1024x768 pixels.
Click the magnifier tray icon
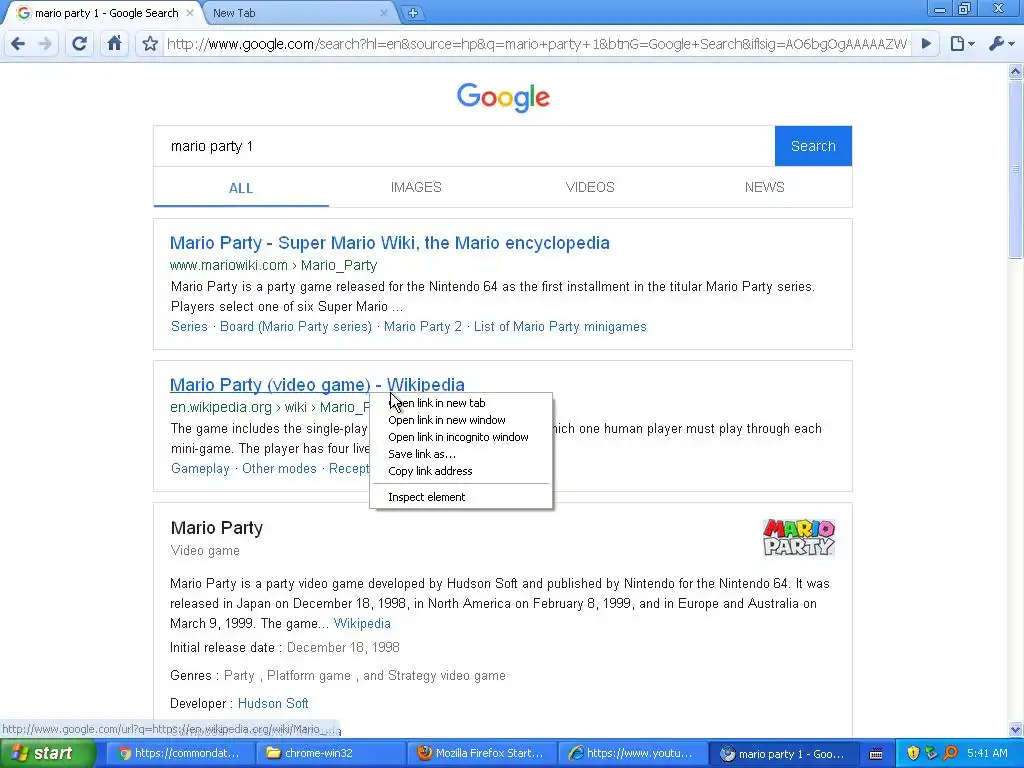950,754
